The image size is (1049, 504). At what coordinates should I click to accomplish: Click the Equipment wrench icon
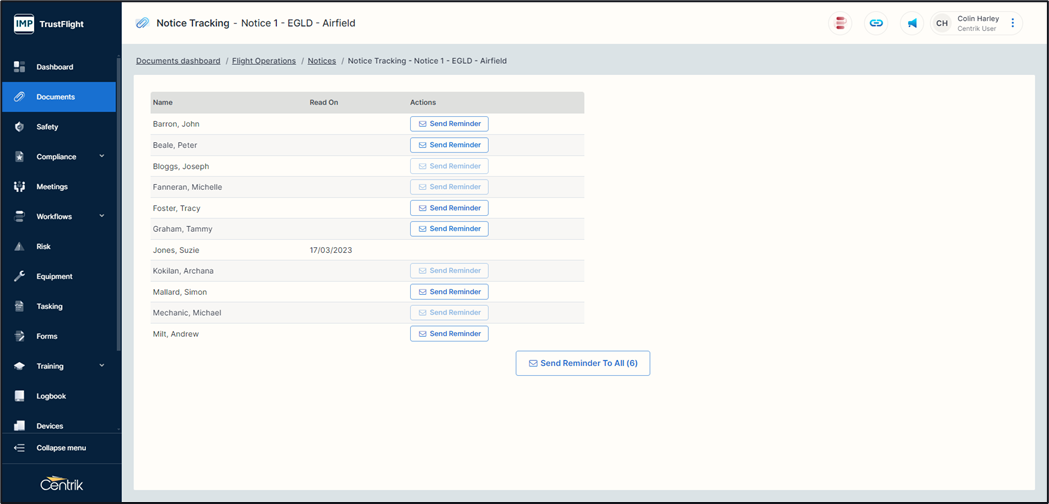(19, 276)
